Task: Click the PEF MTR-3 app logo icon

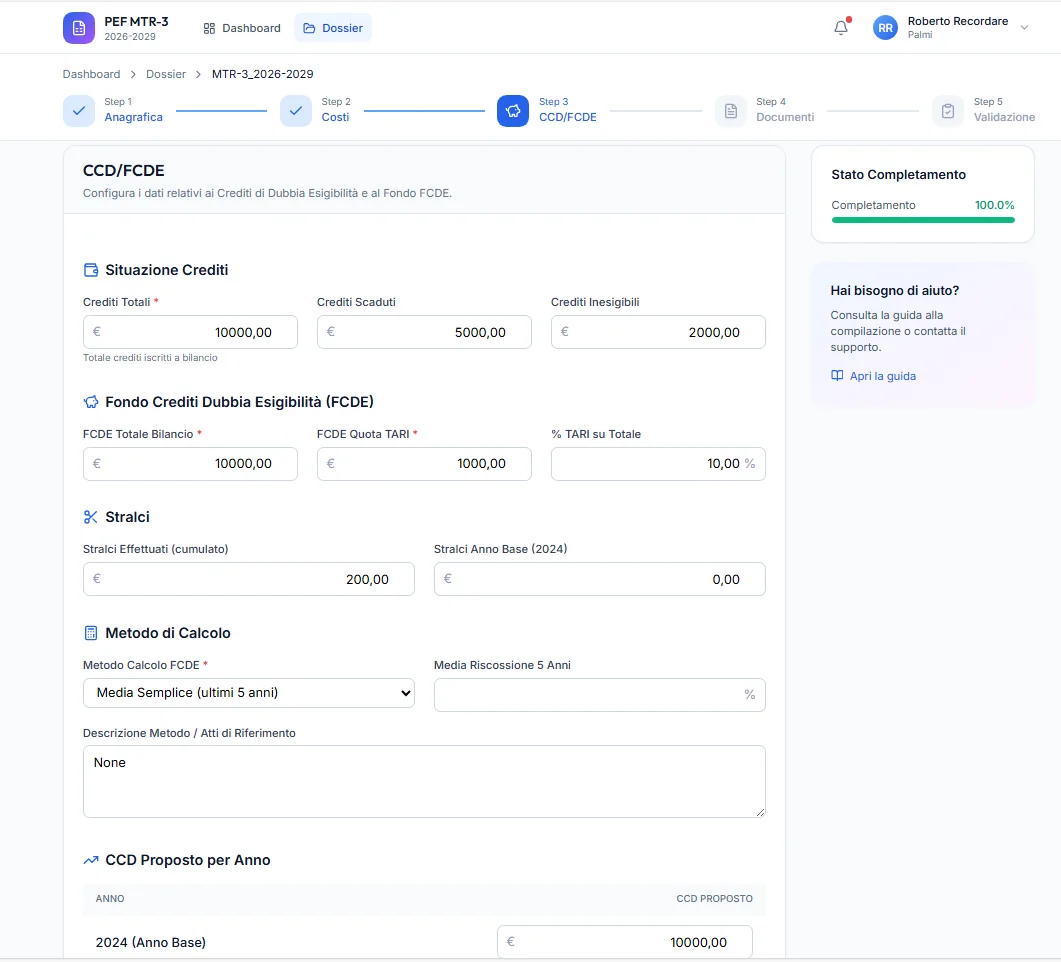Action: coord(78,28)
